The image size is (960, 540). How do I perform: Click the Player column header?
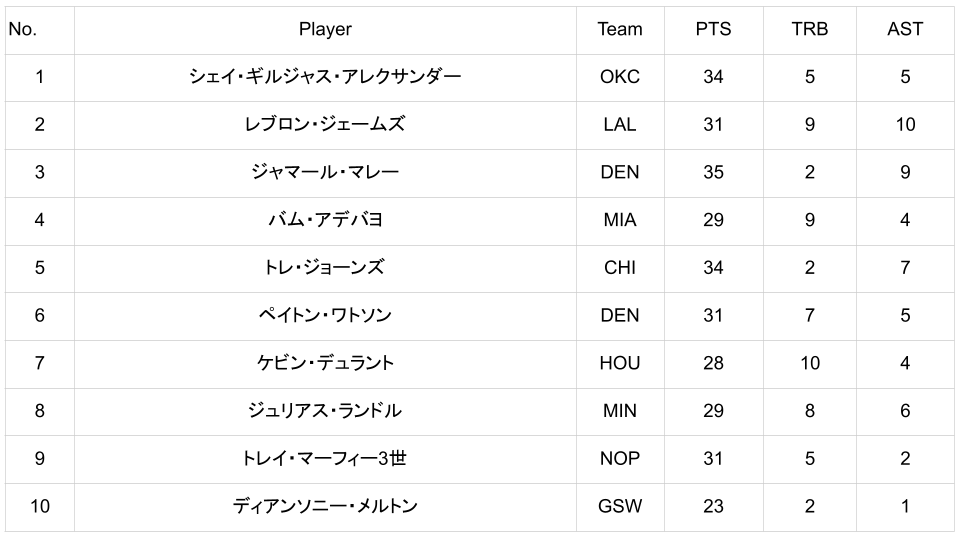(325, 29)
